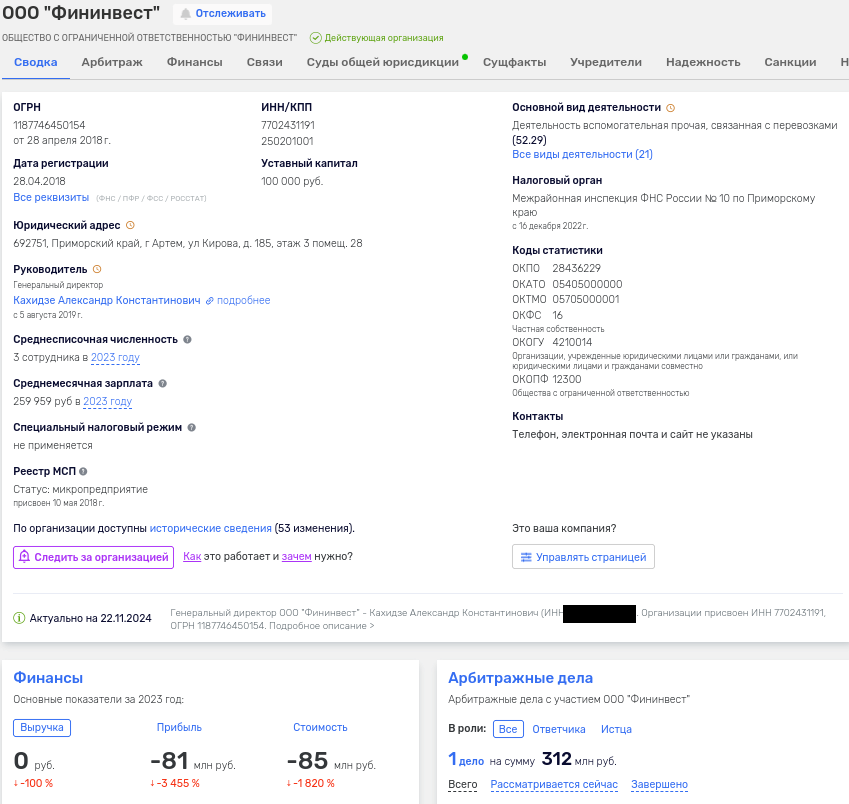Click the Следить за организацией button
This screenshot has height=804, width=849.
point(94,557)
